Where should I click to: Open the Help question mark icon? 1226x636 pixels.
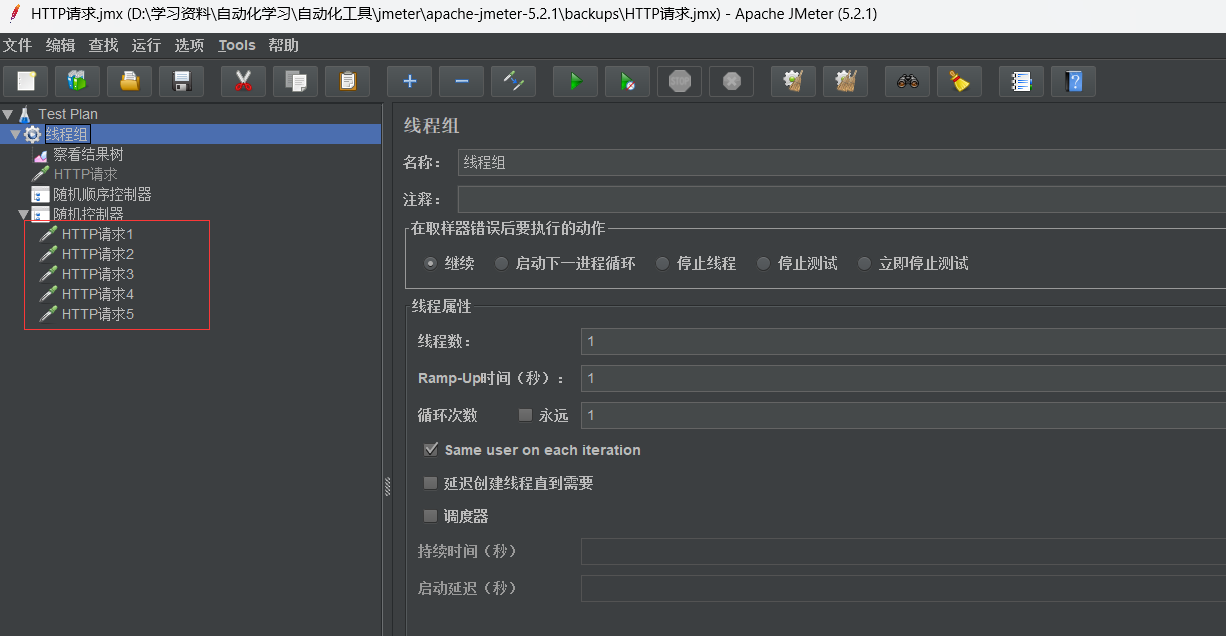click(1073, 81)
